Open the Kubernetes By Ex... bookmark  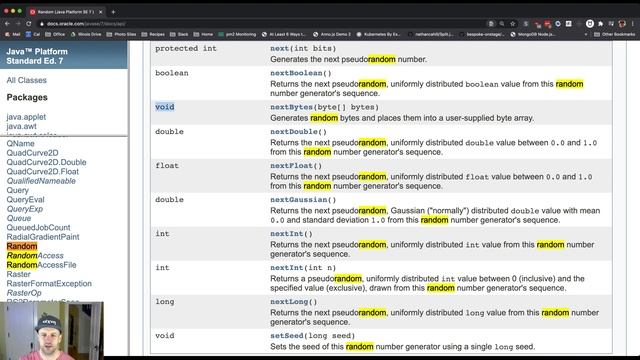[x=378, y=34]
